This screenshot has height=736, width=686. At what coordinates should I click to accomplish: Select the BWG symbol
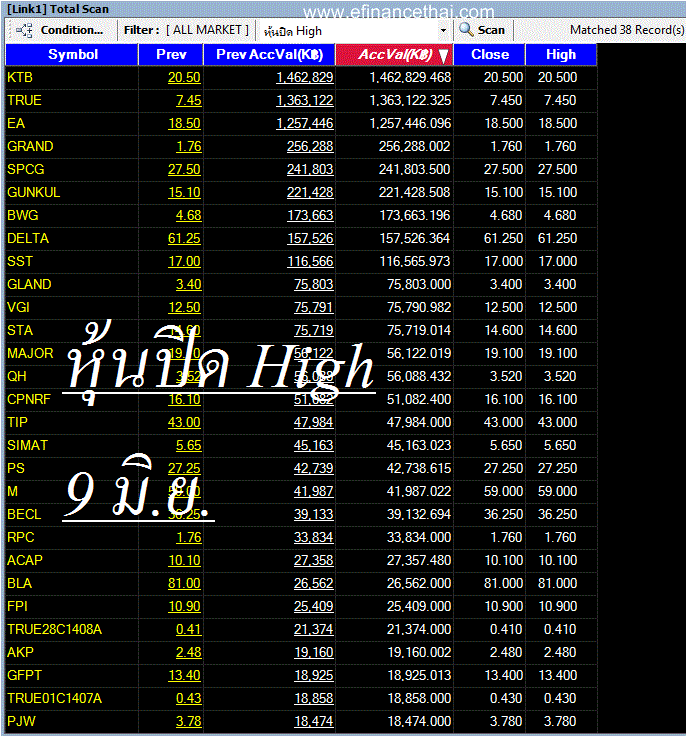click(x=23, y=215)
